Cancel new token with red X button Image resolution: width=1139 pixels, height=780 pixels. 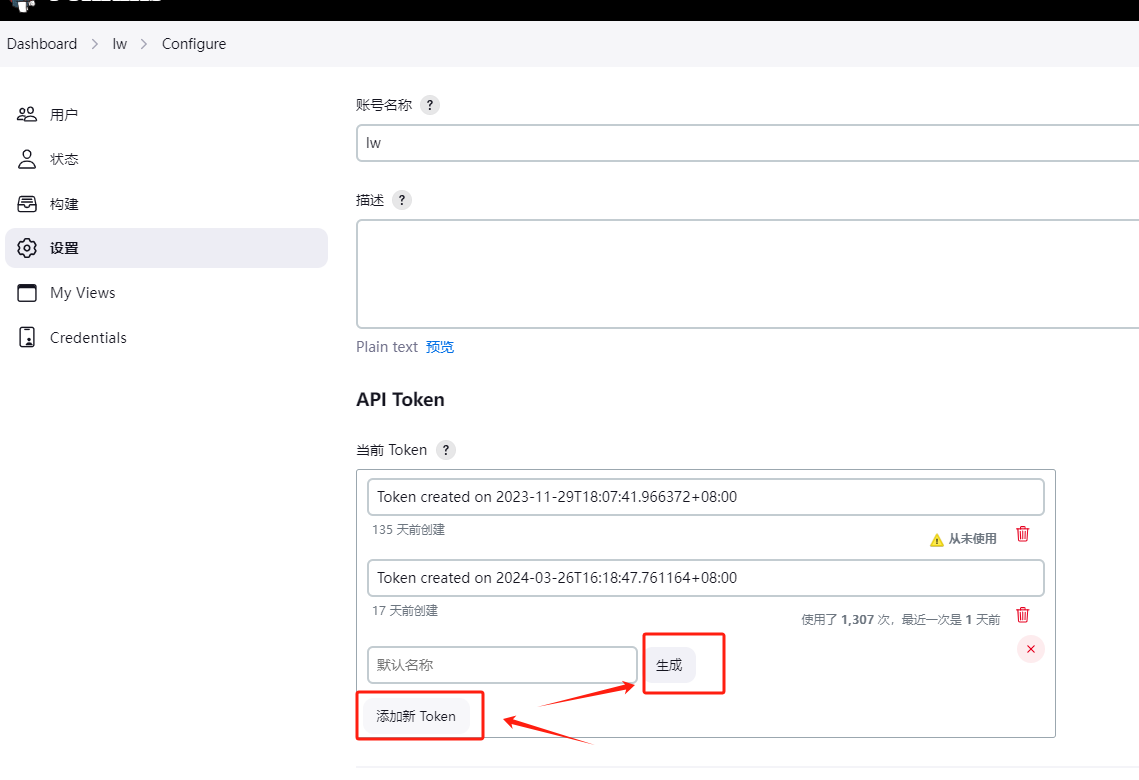pyautogui.click(x=1030, y=649)
